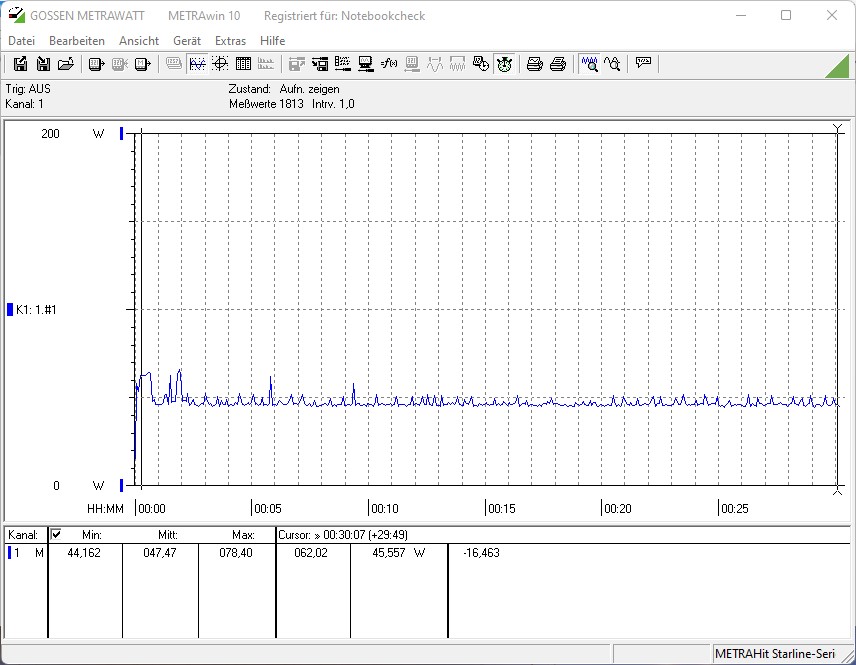This screenshot has width=856, height=665.
Task: Click the open folder icon in toolbar
Action: click(x=66, y=64)
